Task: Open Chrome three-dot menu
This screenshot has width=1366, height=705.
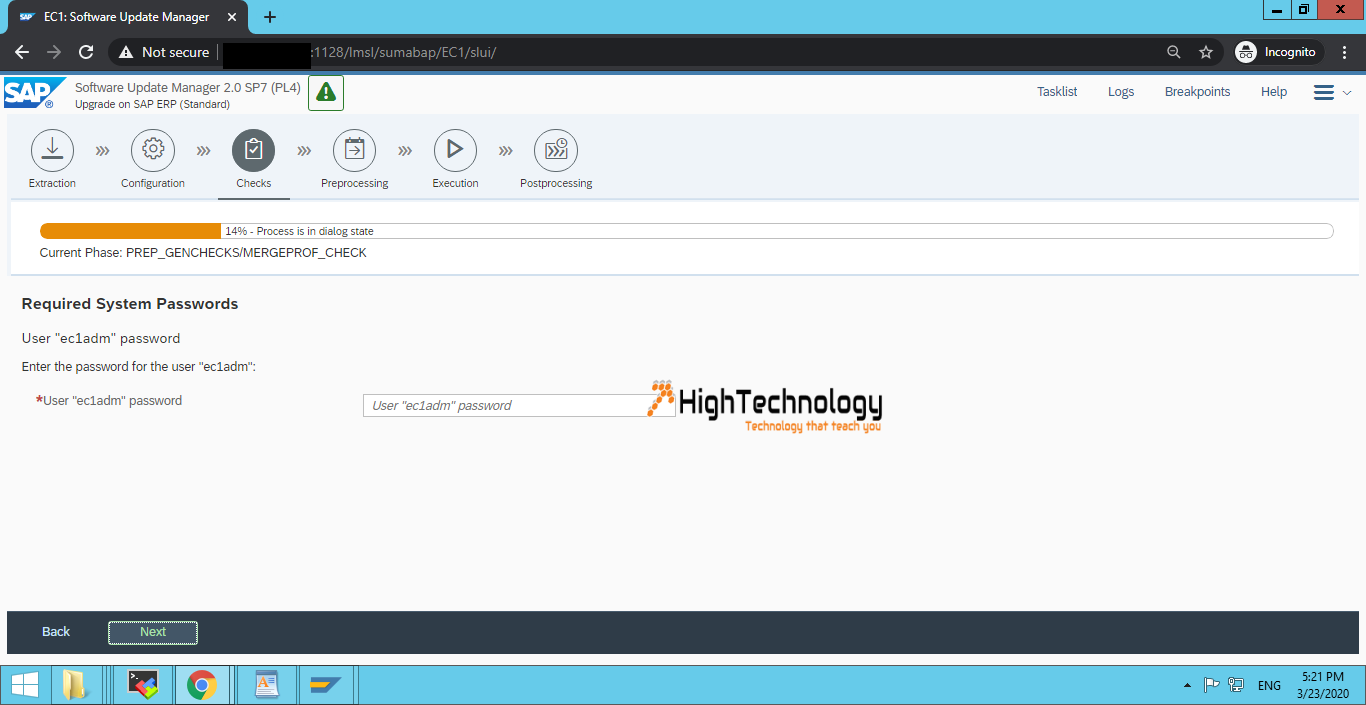Action: tap(1345, 52)
